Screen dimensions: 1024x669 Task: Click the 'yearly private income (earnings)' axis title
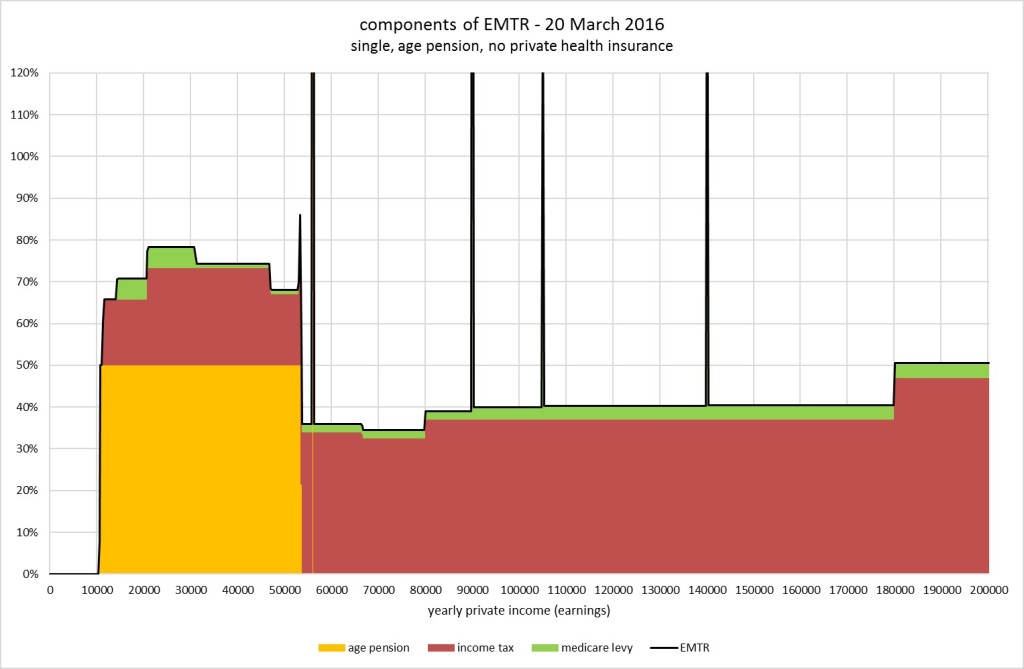coord(518,609)
